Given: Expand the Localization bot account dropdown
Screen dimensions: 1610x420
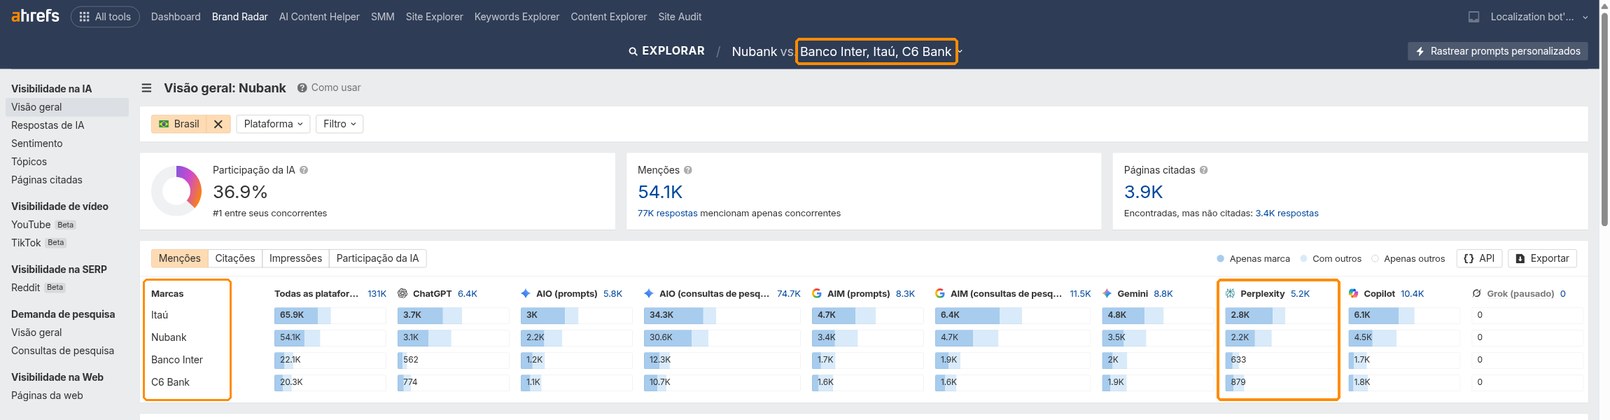Looking at the screenshot, I should click(x=1538, y=17).
